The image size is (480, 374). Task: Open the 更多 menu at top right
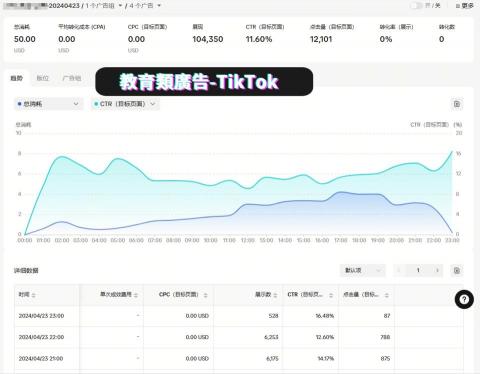(x=464, y=6)
